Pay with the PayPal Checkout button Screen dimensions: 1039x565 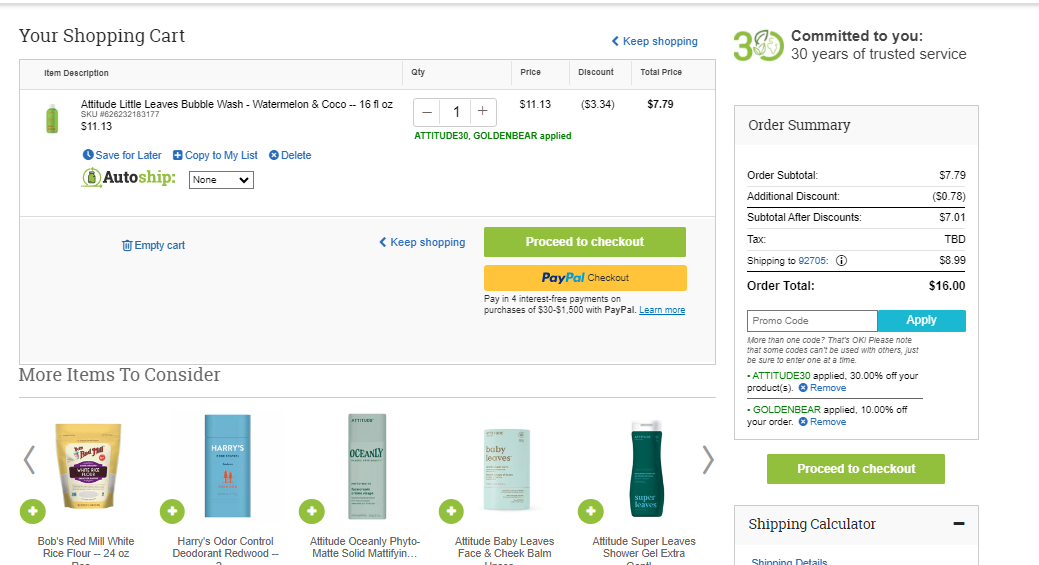[x=585, y=278]
